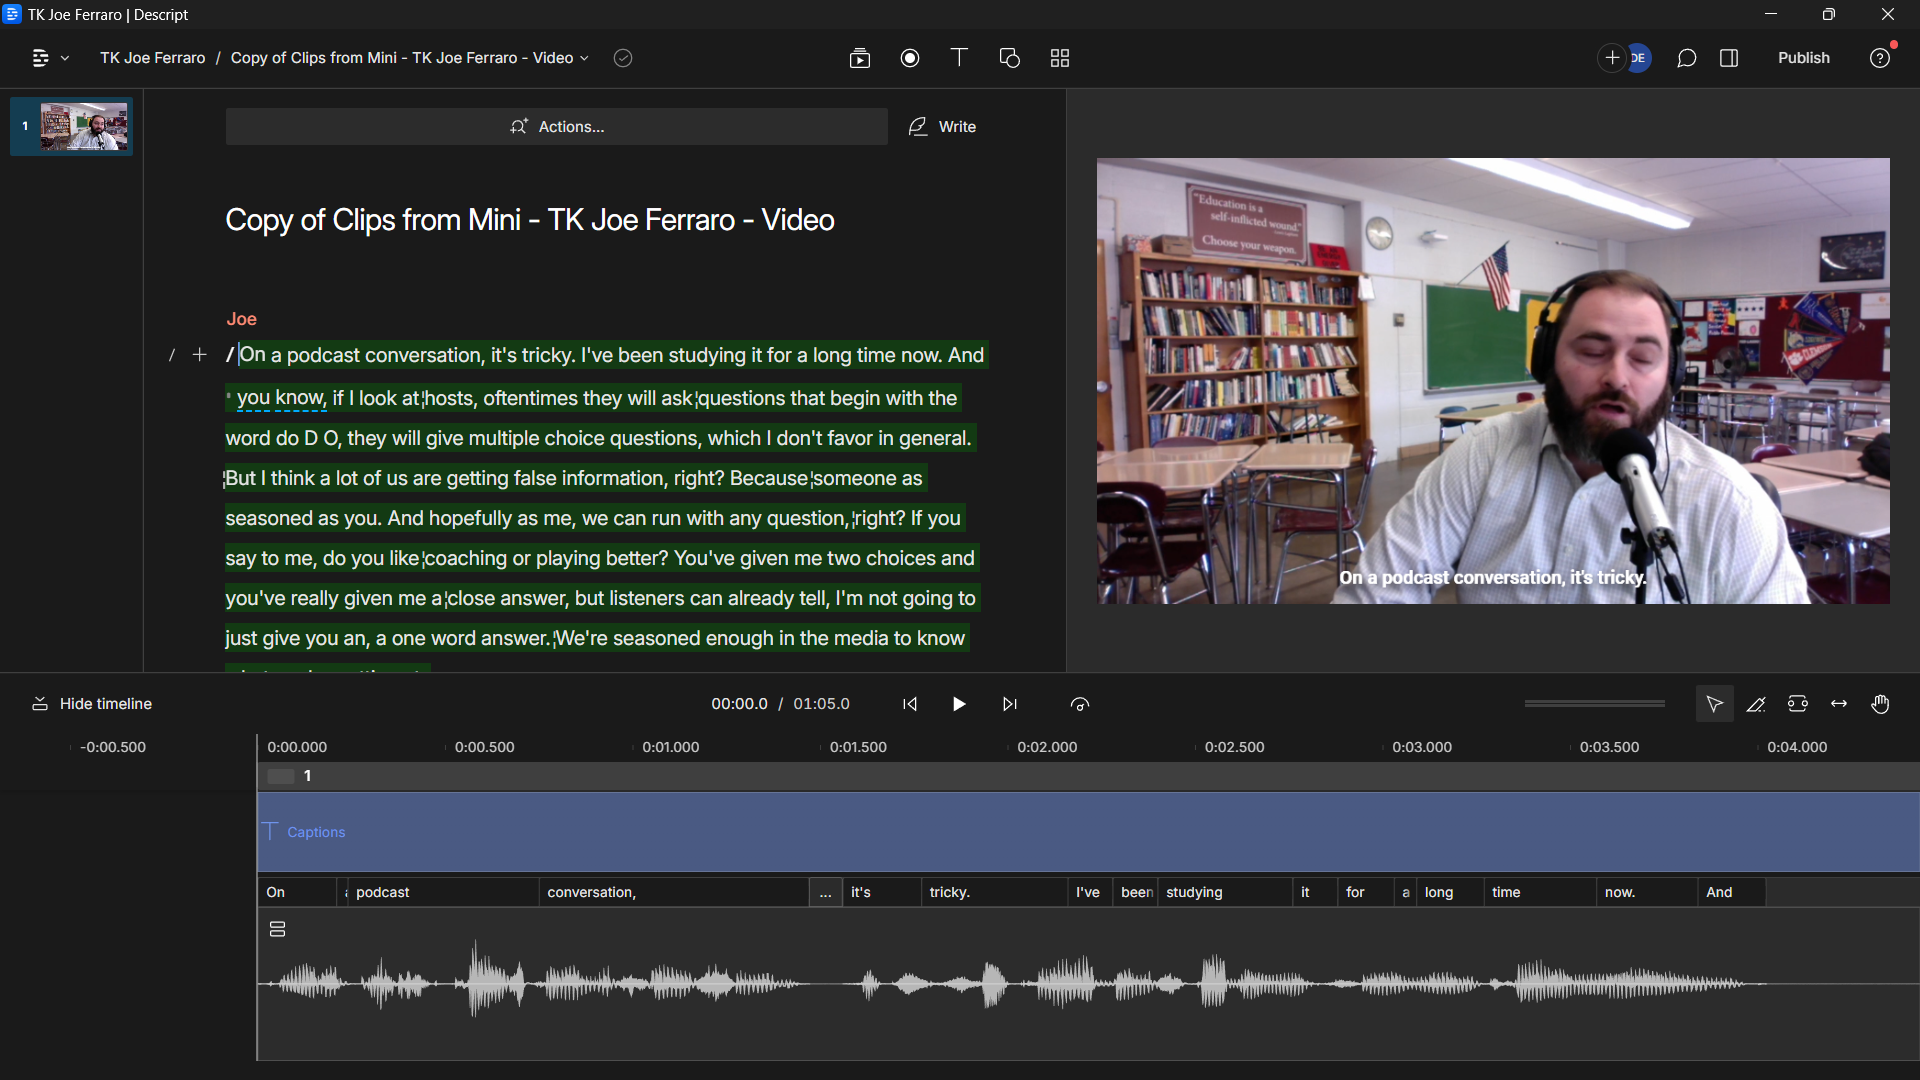Open the playback speed icon
Screen dimensions: 1920x1080
click(x=1080, y=704)
